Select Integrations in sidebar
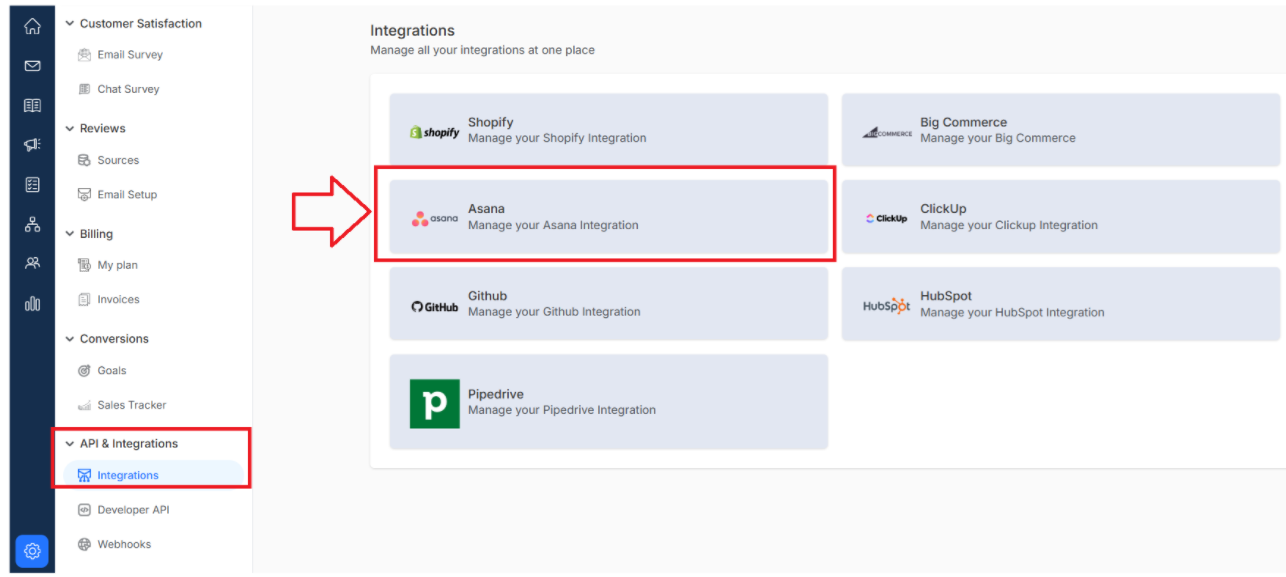Viewport: 1286px width, 577px height. click(153, 475)
